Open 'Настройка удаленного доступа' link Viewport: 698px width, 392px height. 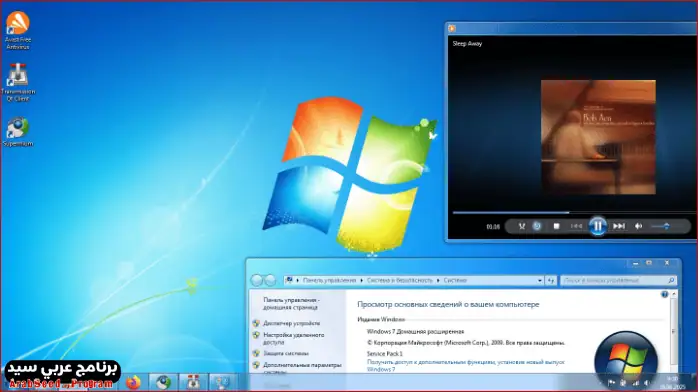click(x=293, y=339)
